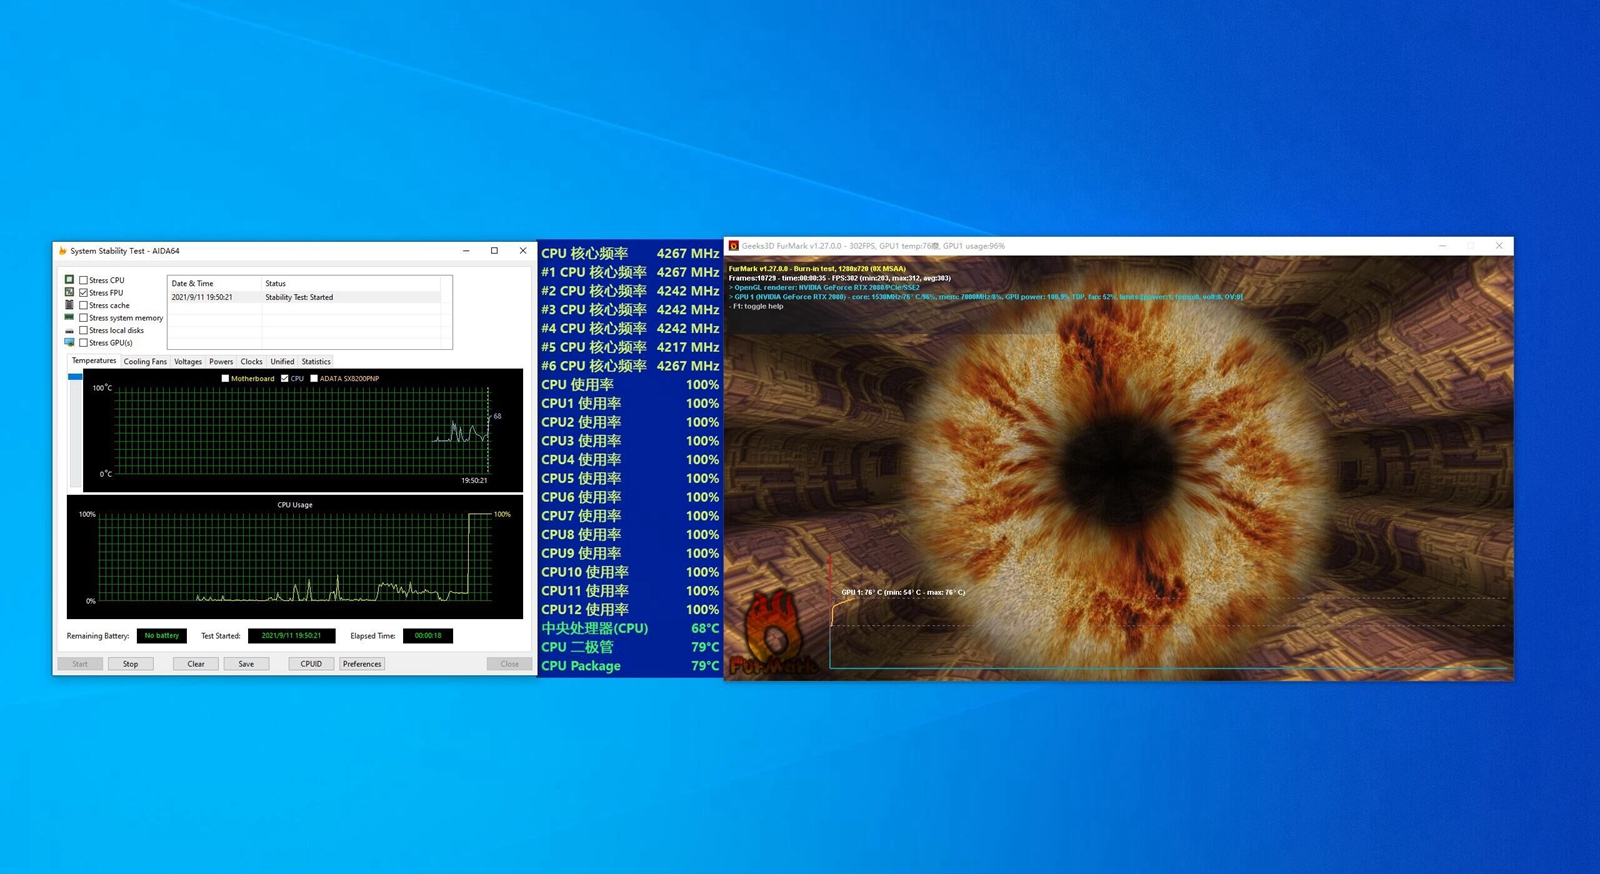This screenshot has height=874, width=1600.
Task: Click the CPU chip icon beside Stress CPU
Action: point(69,280)
